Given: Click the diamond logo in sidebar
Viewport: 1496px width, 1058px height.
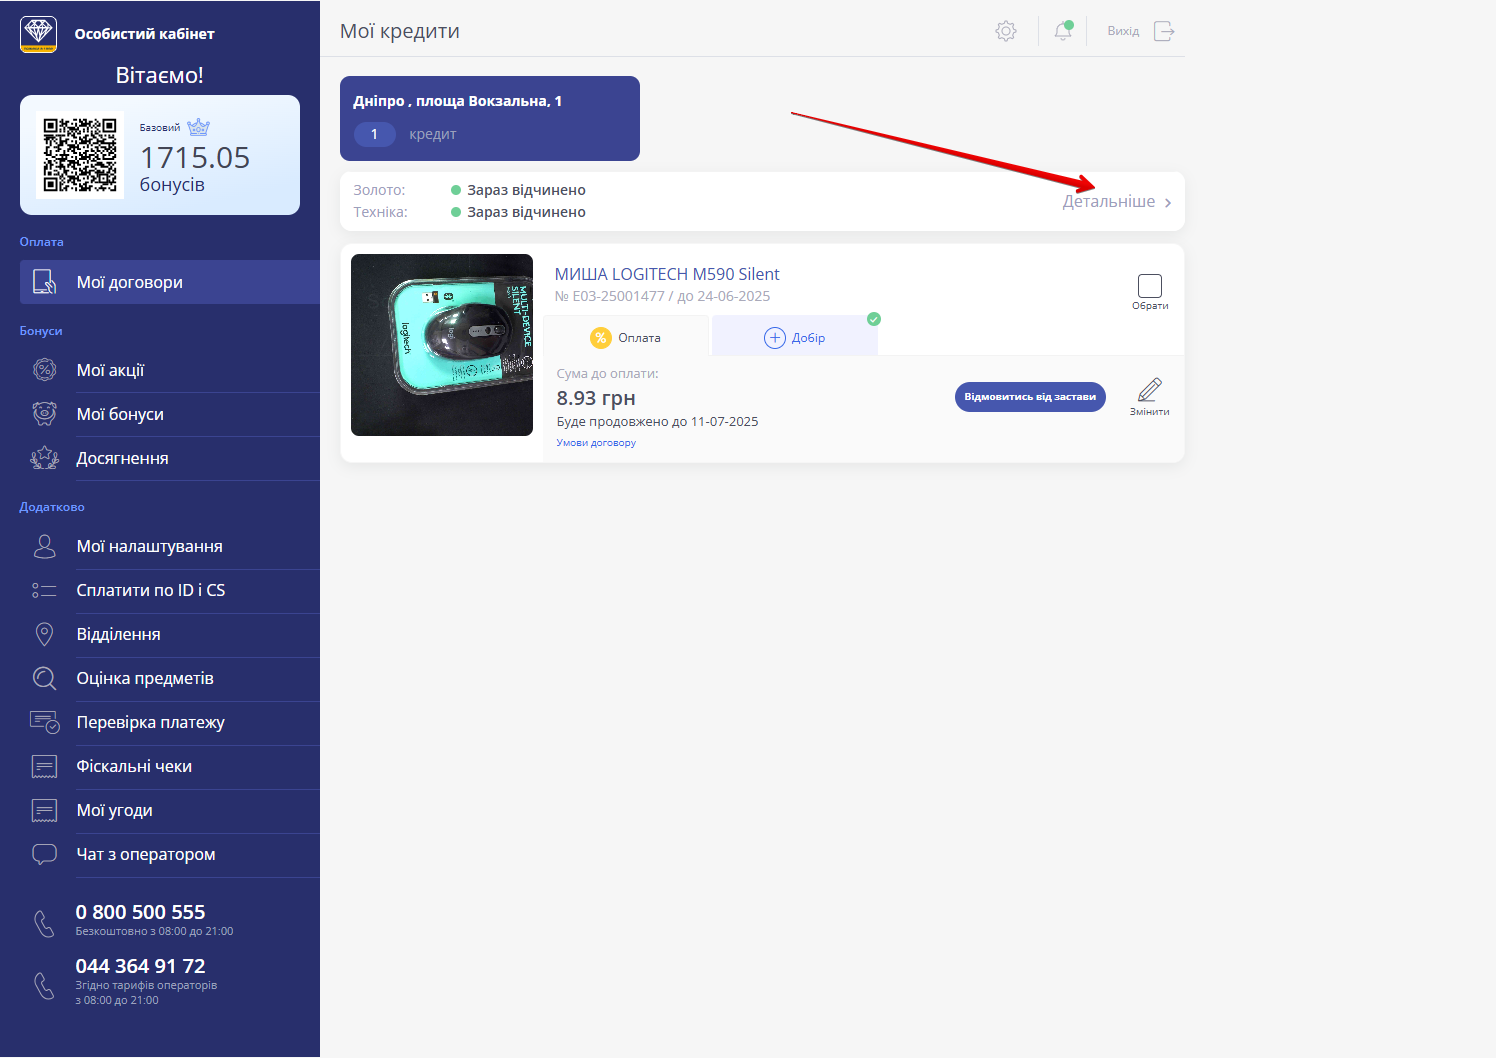Looking at the screenshot, I should point(39,33).
